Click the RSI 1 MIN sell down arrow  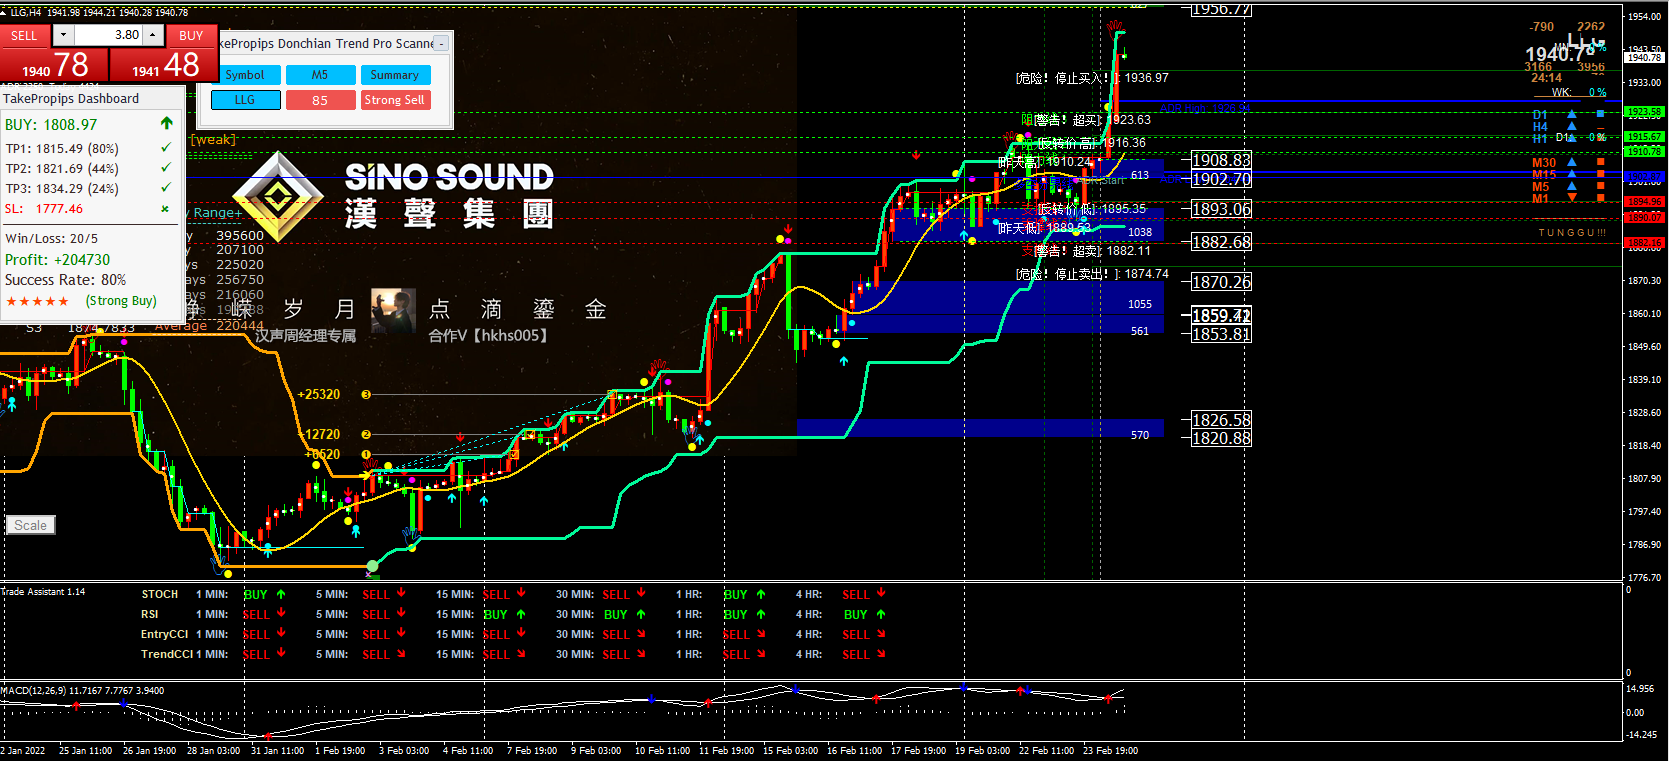click(281, 614)
